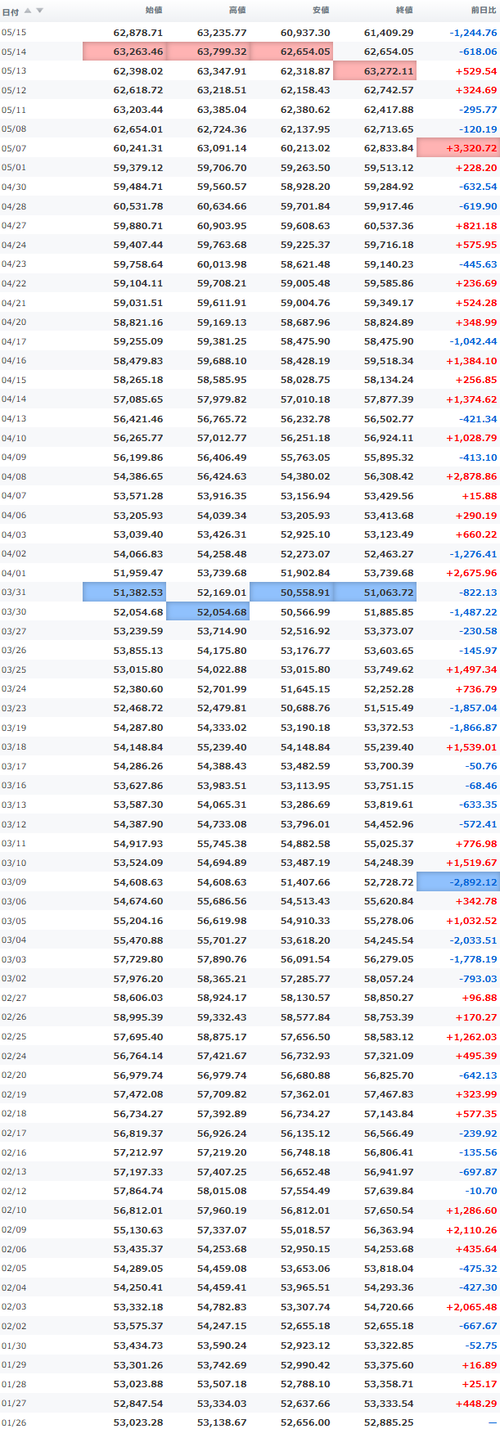Sort dates descending with the down arrow

pyautogui.click(x=40, y=11)
